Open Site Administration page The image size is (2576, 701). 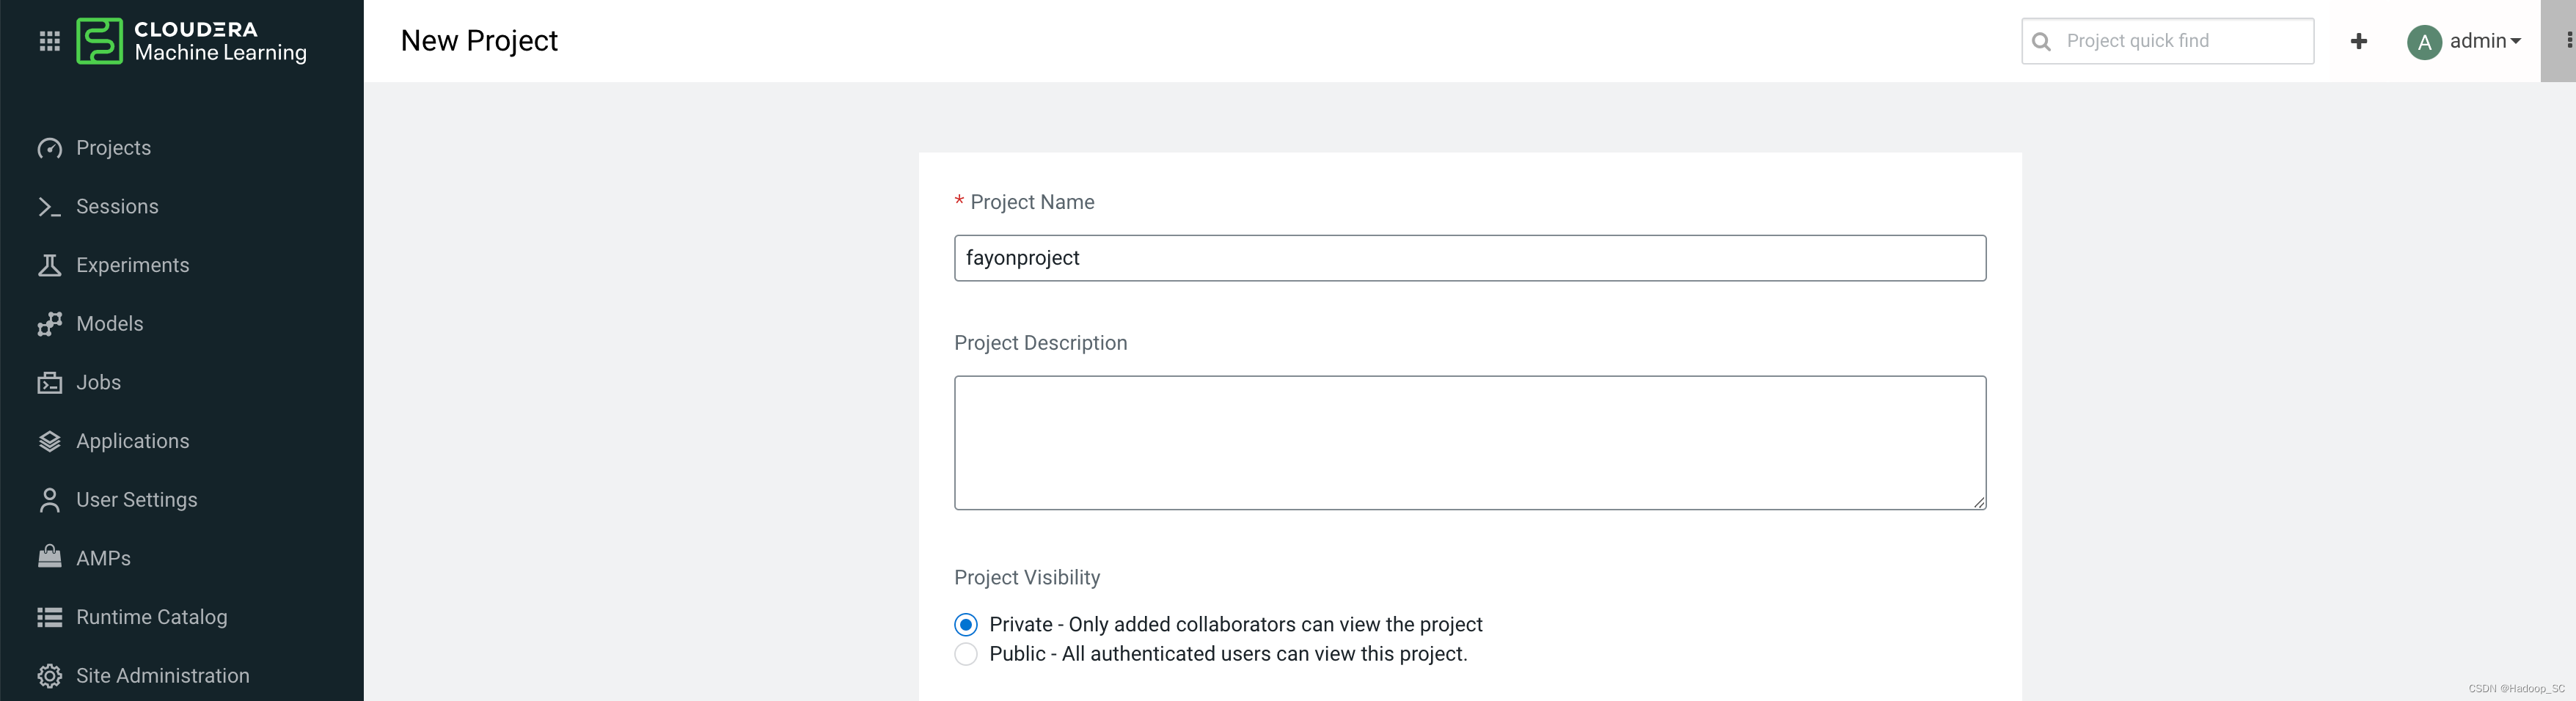(x=162, y=676)
